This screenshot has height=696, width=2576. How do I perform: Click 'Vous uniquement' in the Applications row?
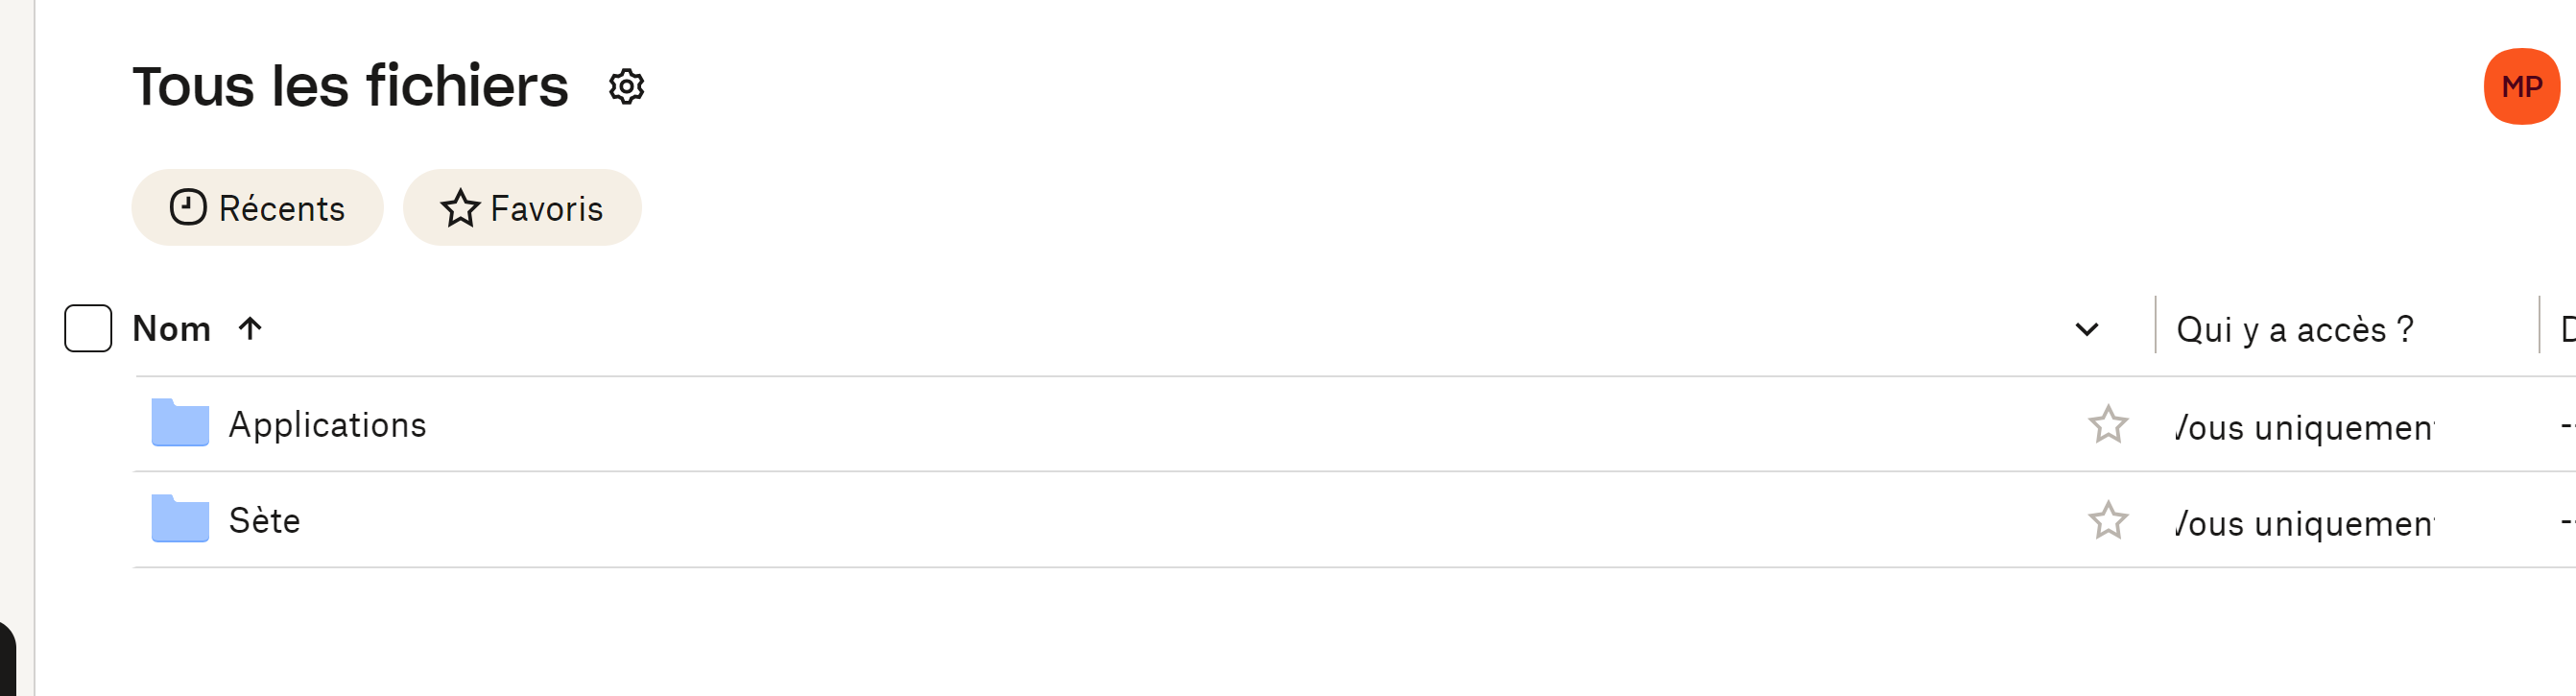point(2304,428)
